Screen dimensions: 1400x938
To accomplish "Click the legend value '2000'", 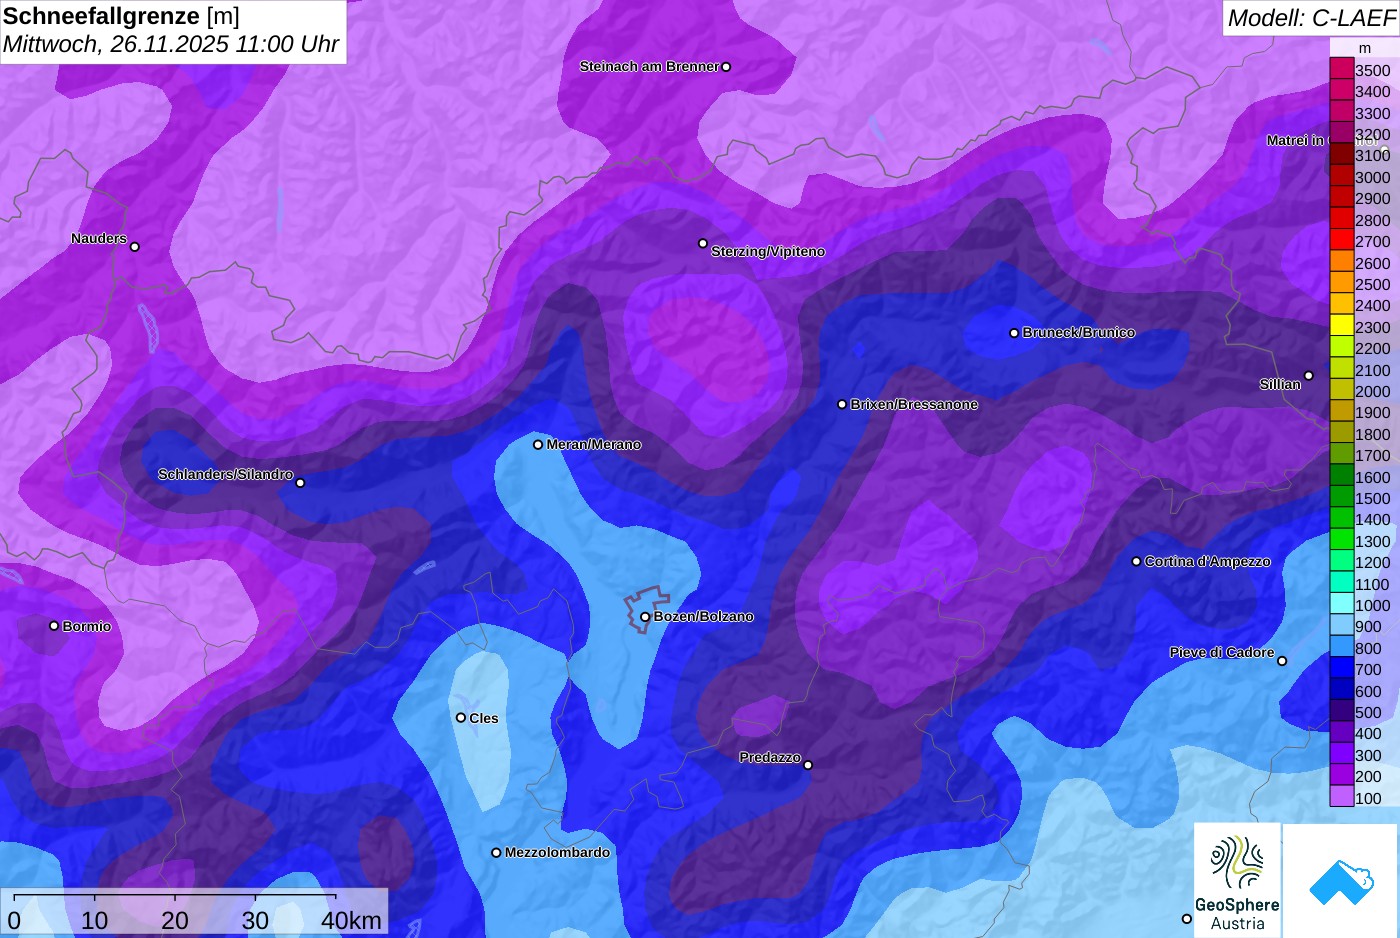I will (x=1373, y=392).
